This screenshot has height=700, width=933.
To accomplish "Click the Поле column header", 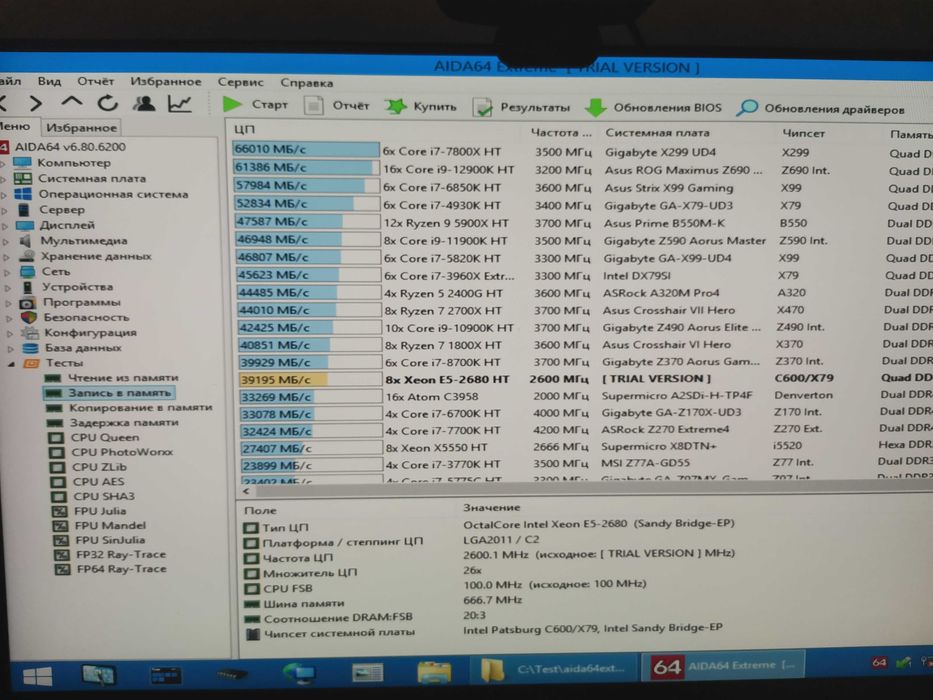I will [261, 510].
